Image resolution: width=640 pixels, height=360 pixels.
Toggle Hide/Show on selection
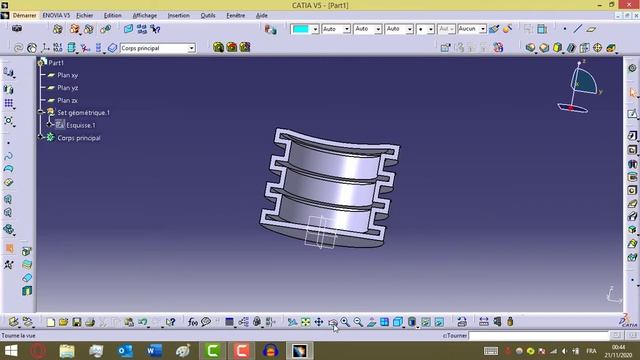coord(426,322)
